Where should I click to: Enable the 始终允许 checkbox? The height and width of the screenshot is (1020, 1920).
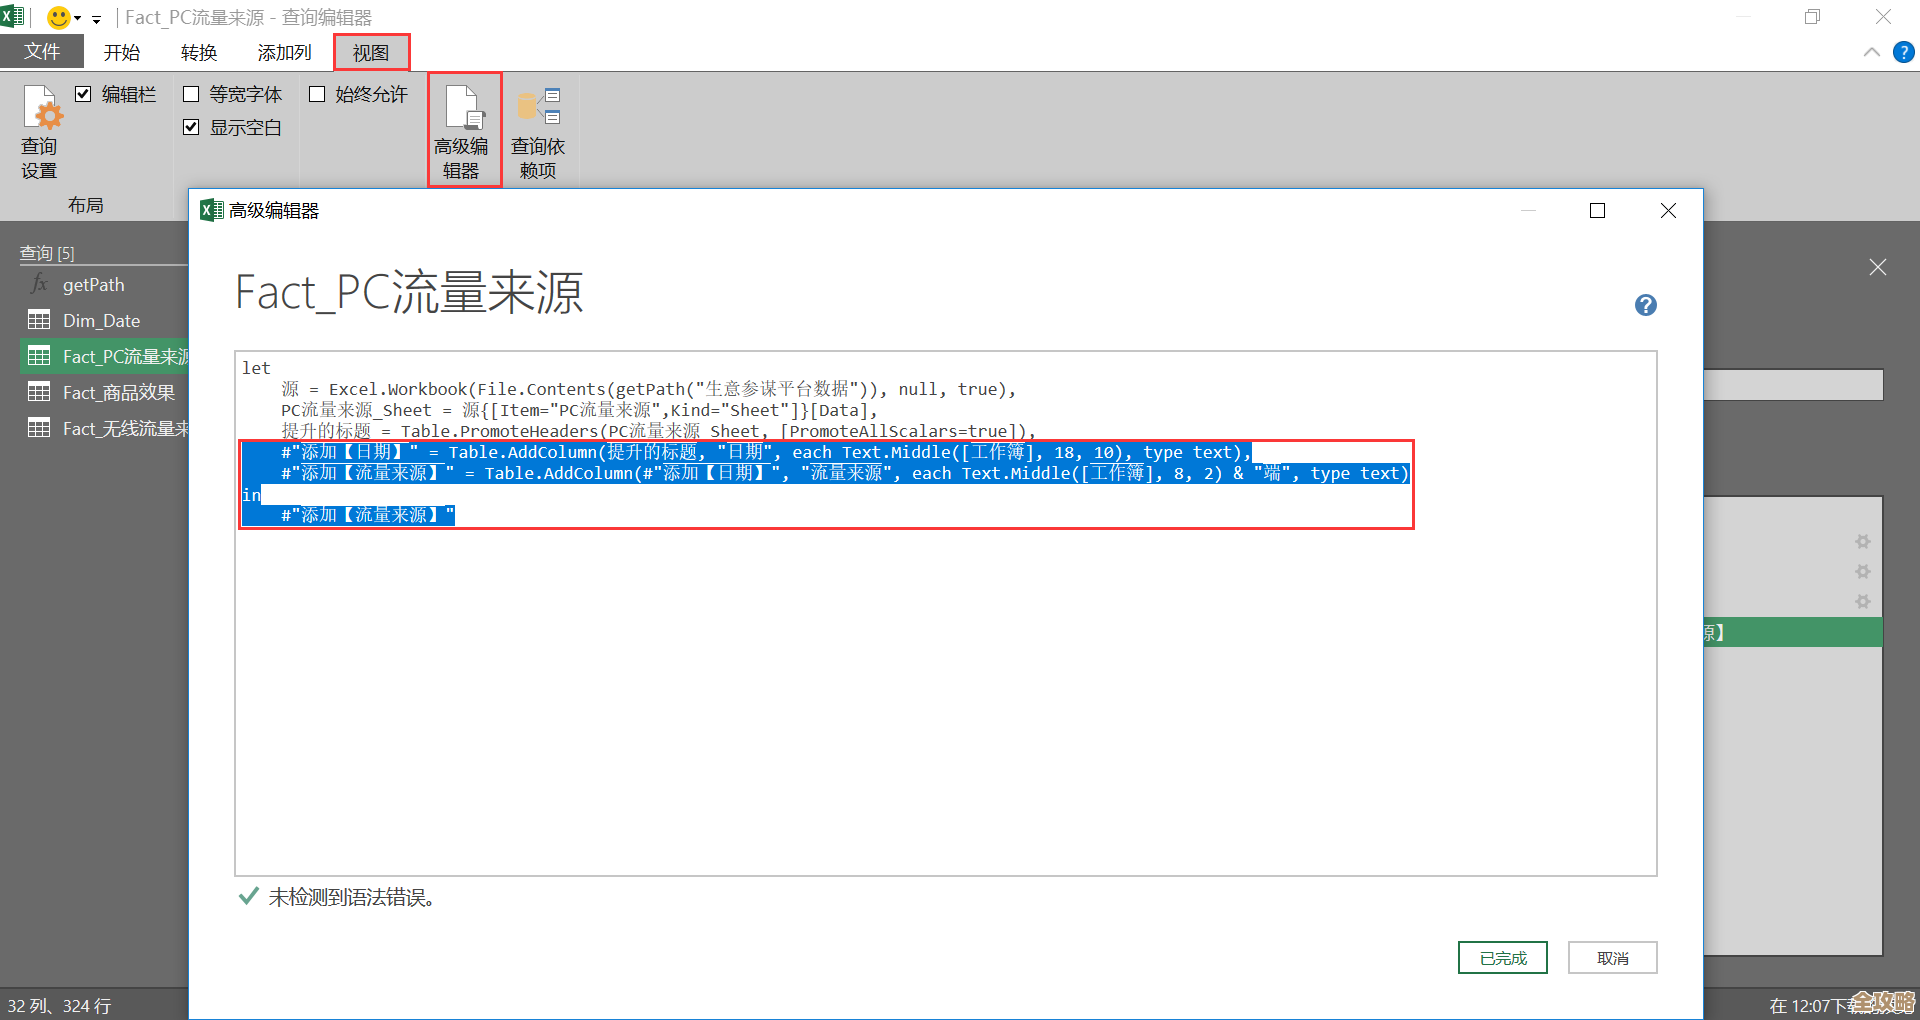pyautogui.click(x=317, y=94)
